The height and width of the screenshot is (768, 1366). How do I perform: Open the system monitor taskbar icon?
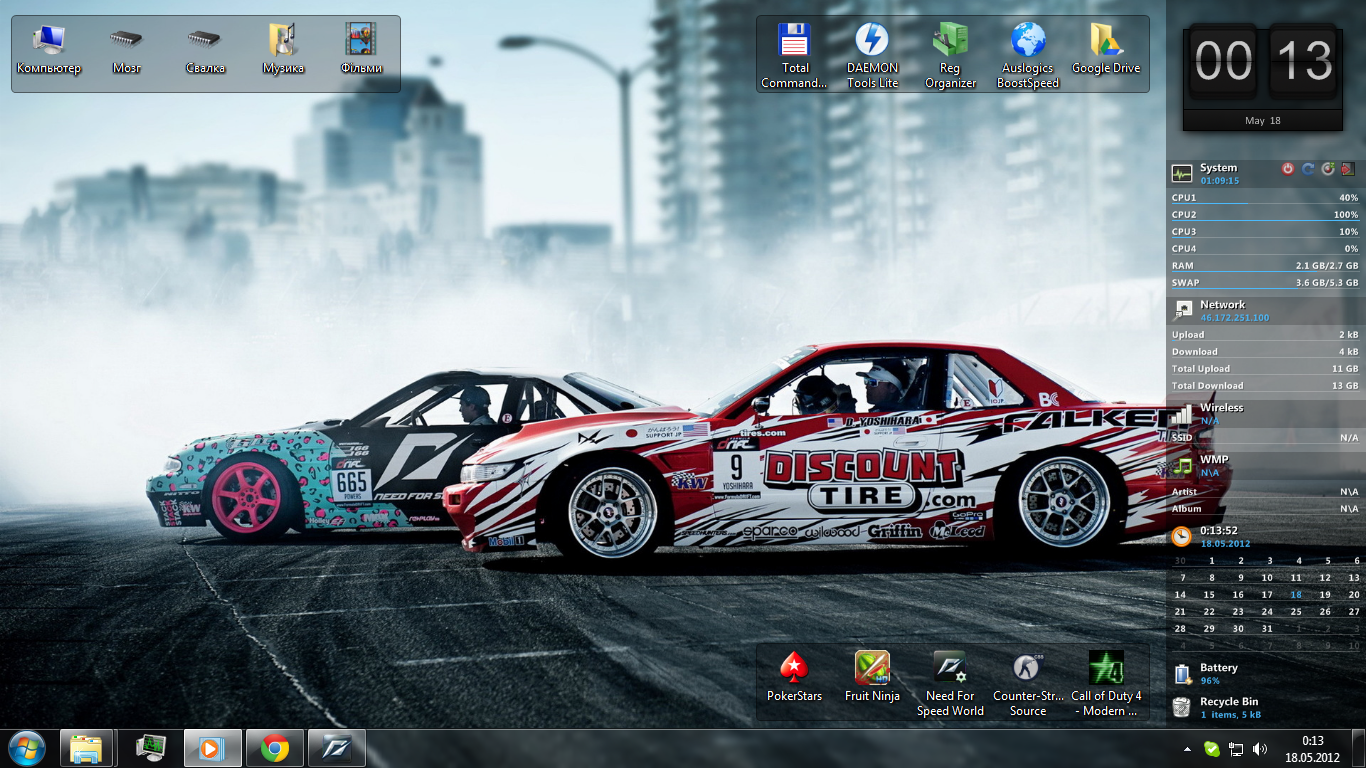pos(151,748)
